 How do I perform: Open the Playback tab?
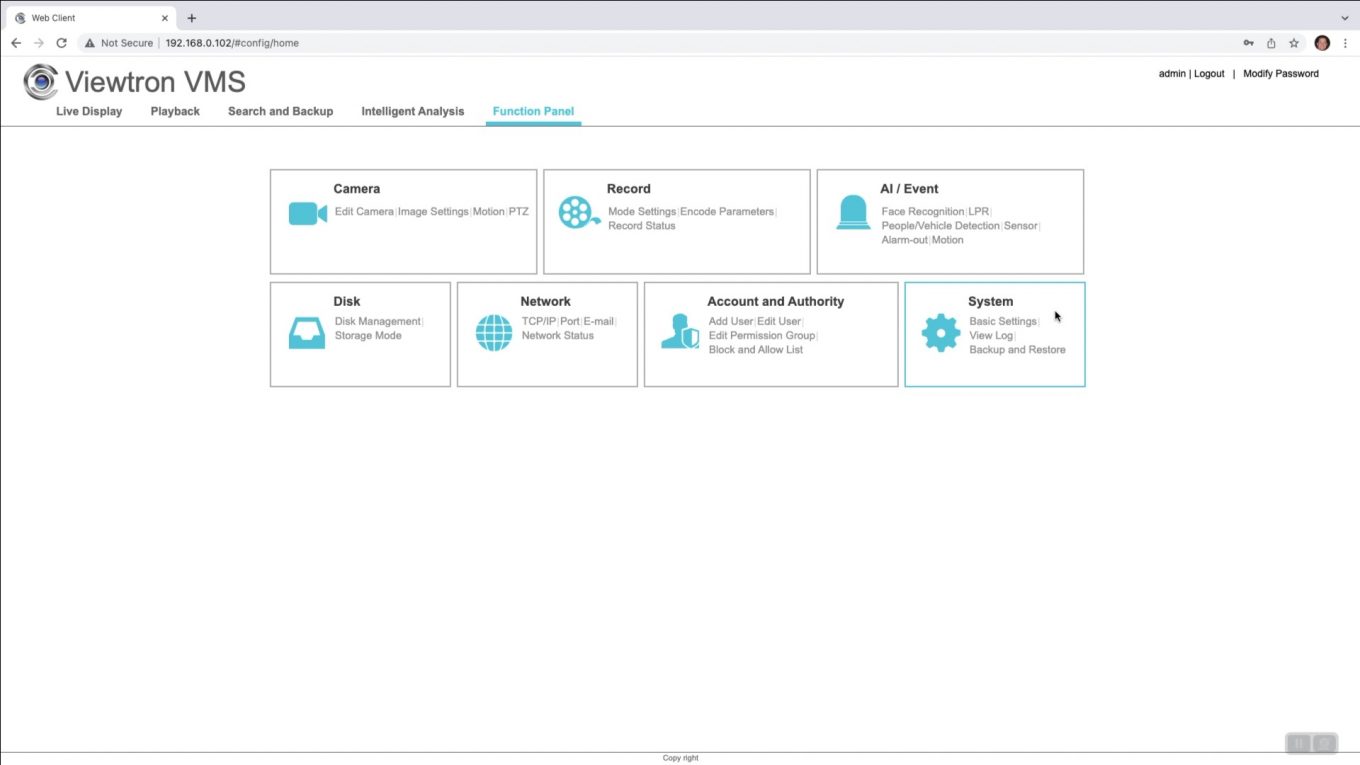[x=175, y=111]
